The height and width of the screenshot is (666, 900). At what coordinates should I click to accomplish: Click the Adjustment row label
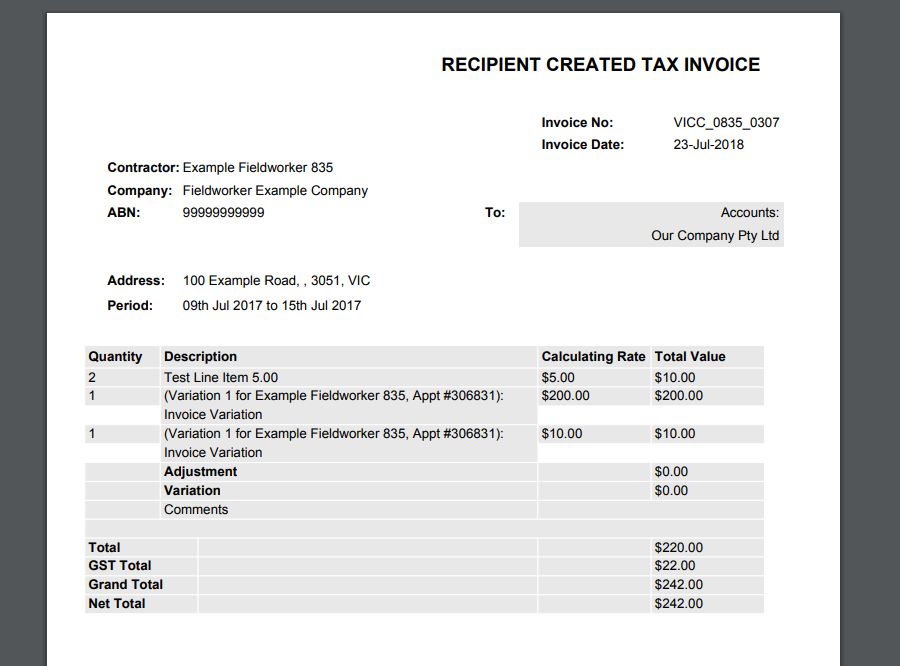200,471
